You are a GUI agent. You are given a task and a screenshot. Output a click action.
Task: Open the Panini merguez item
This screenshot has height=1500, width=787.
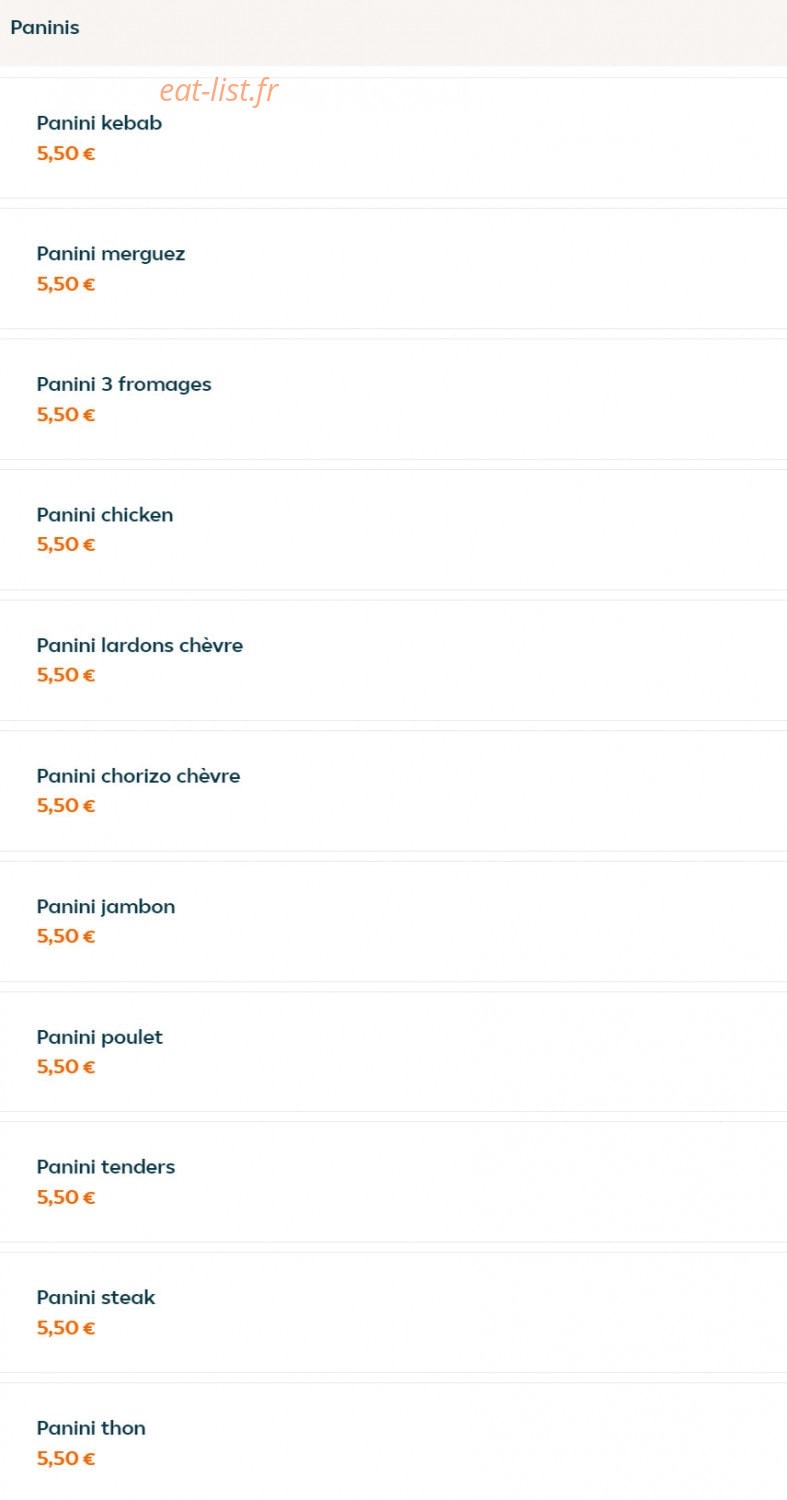(x=393, y=269)
